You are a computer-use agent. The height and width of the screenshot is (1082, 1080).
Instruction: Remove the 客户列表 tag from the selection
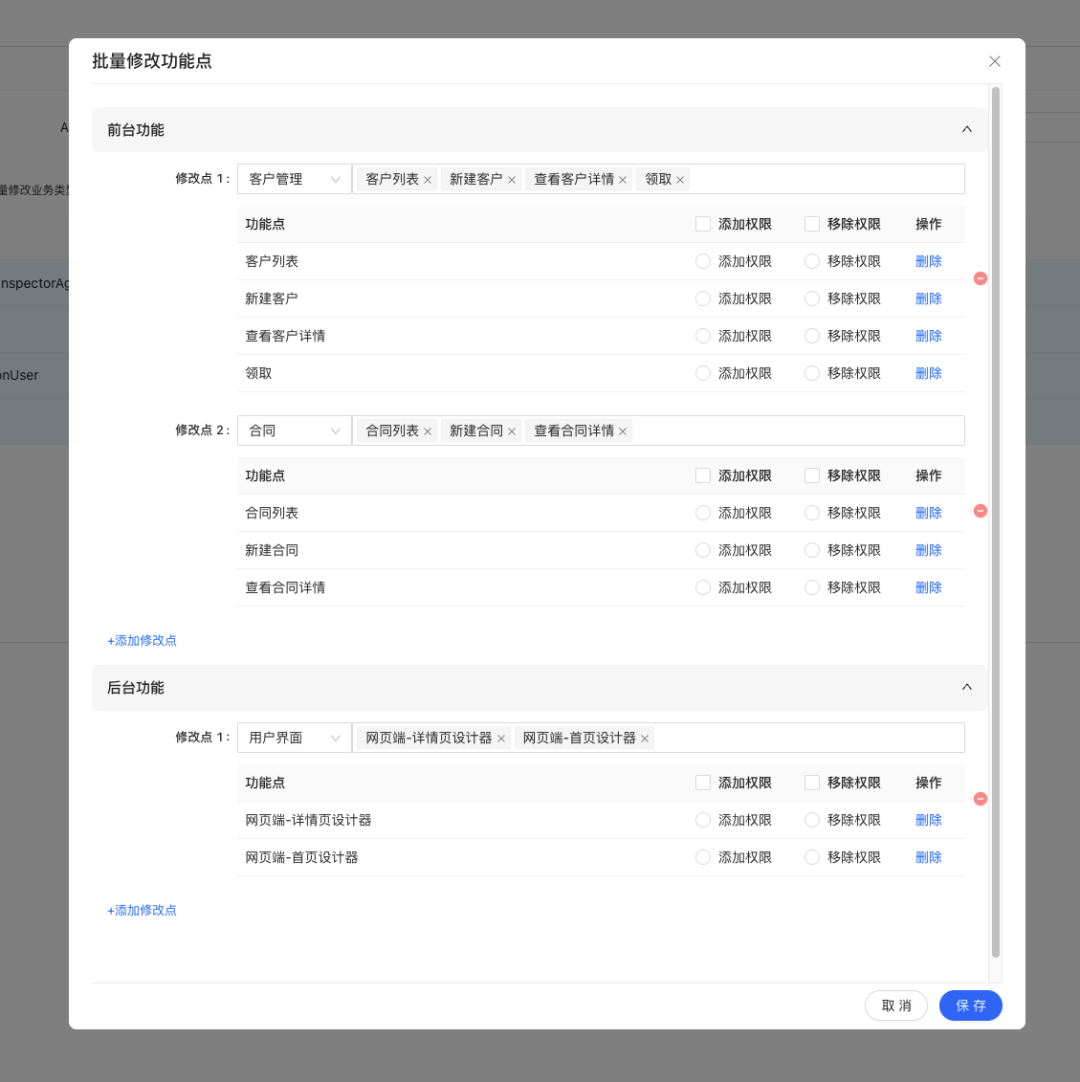coord(428,180)
